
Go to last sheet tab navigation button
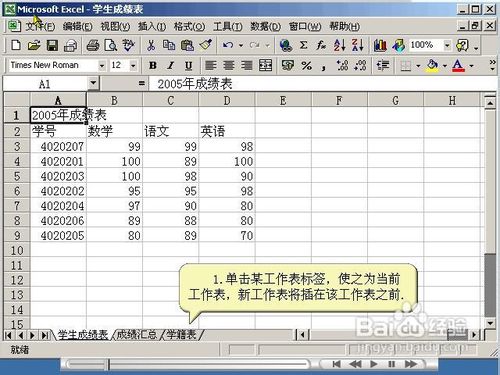45,335
